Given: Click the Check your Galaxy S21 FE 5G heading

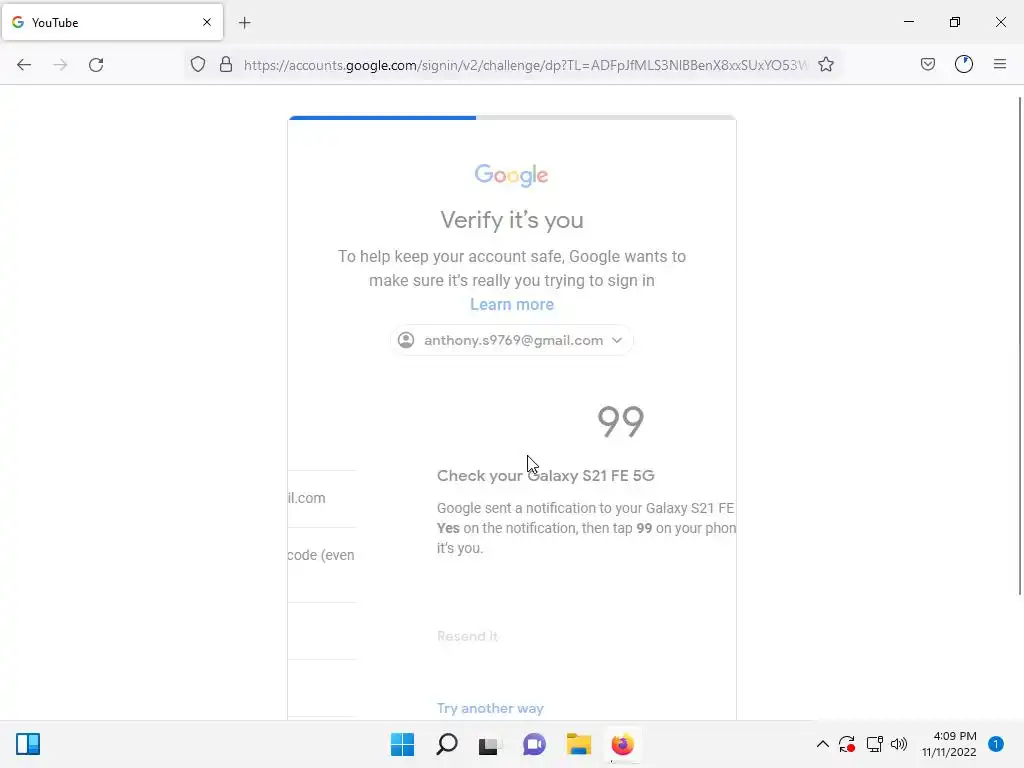Looking at the screenshot, I should [x=546, y=475].
